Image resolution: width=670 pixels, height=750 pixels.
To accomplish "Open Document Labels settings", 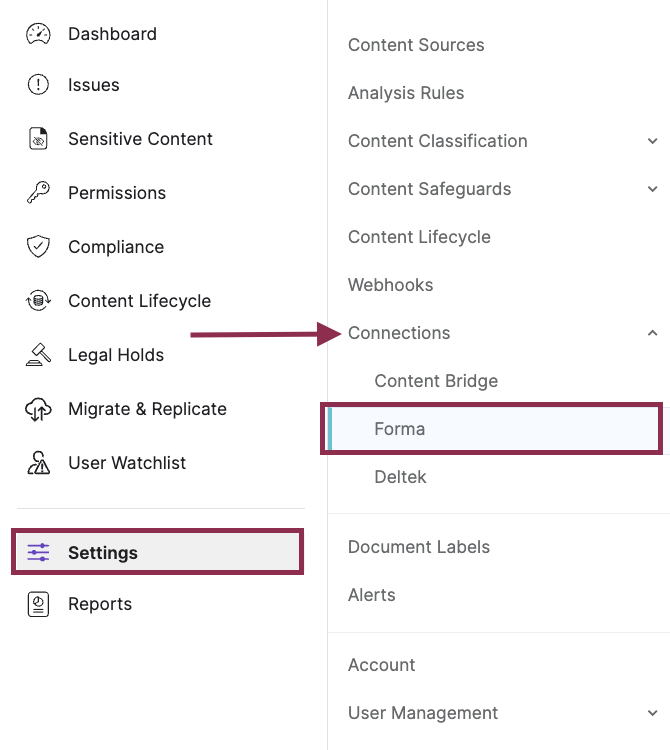I will [x=419, y=547].
